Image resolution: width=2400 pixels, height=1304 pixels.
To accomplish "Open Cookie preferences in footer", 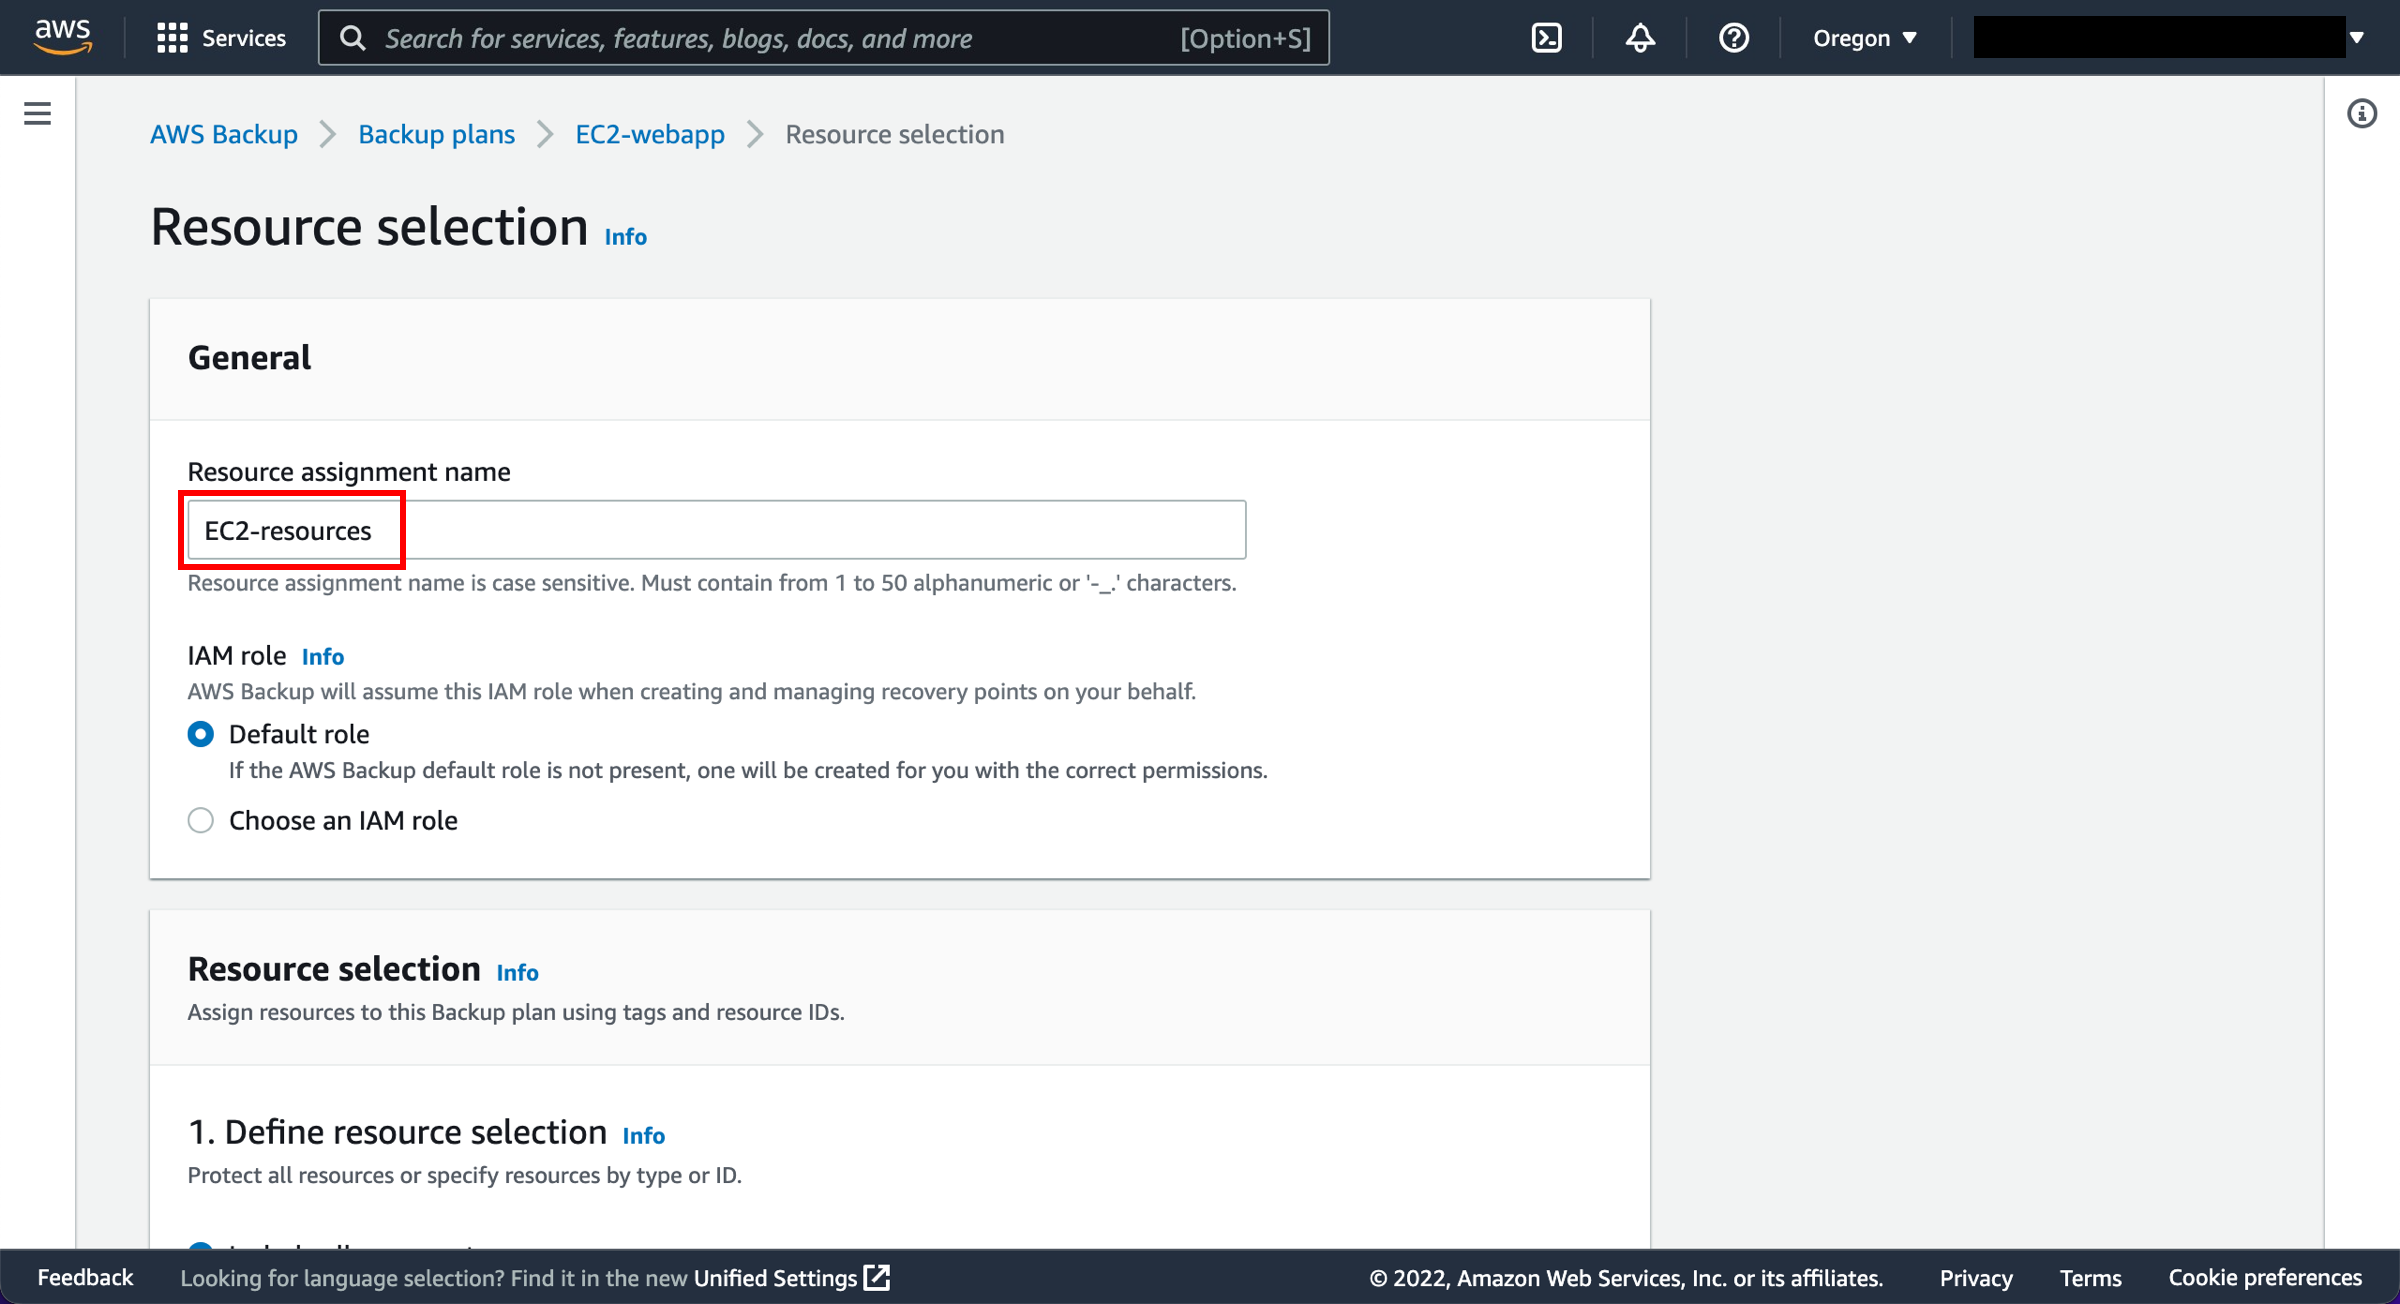I will coord(2264,1277).
